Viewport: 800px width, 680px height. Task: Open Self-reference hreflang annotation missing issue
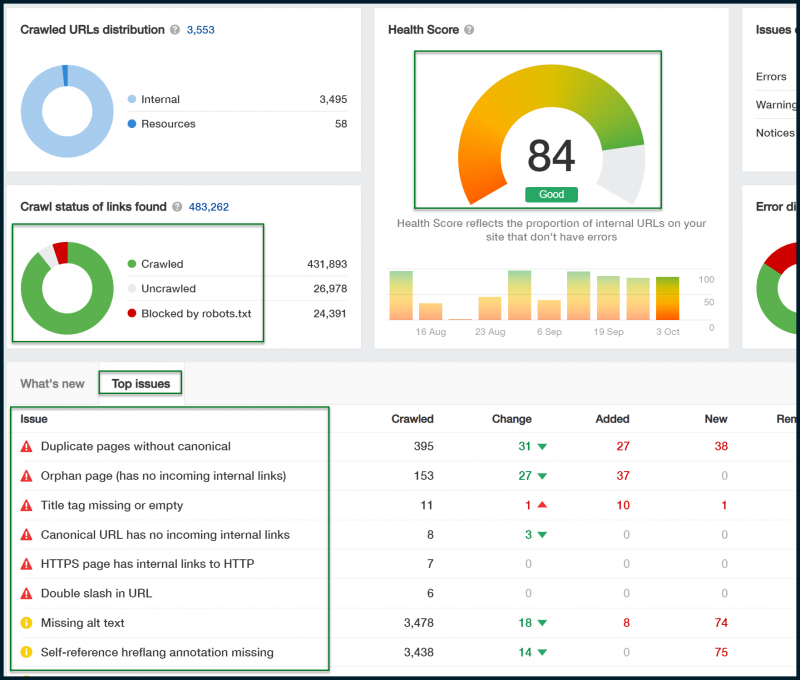[x=157, y=652]
